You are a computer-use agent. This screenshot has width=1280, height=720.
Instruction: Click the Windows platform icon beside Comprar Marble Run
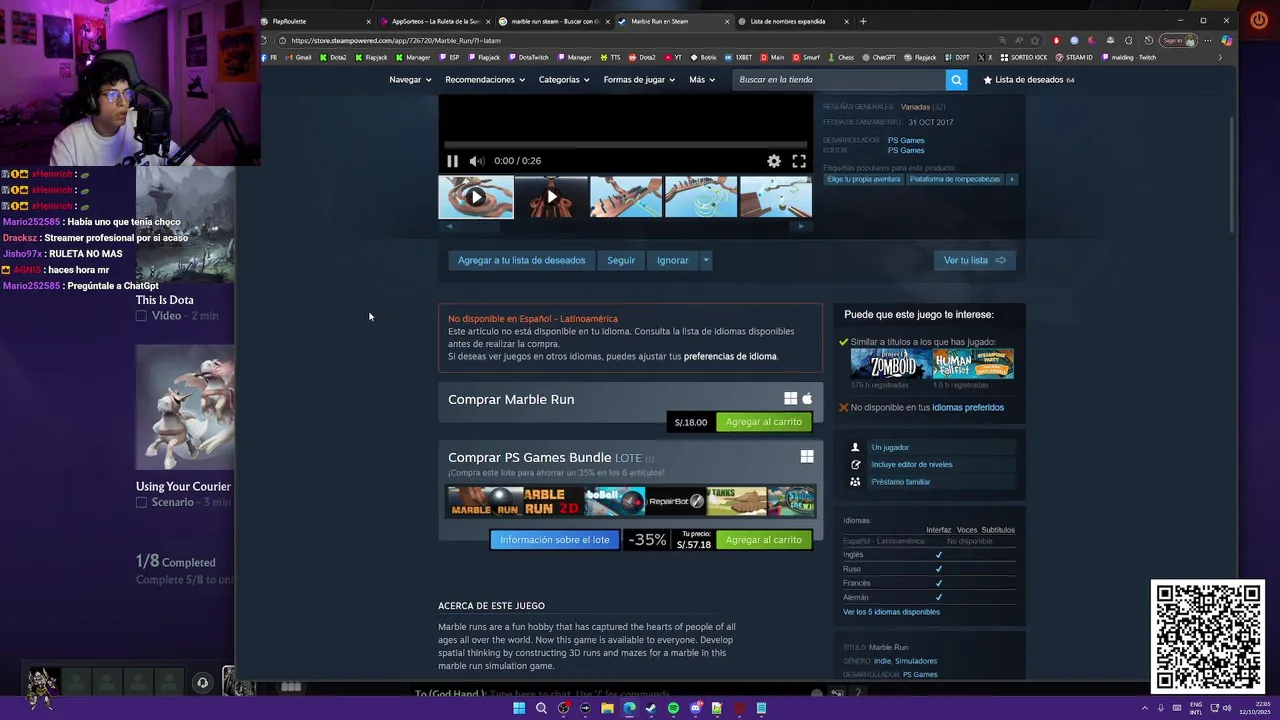point(790,399)
